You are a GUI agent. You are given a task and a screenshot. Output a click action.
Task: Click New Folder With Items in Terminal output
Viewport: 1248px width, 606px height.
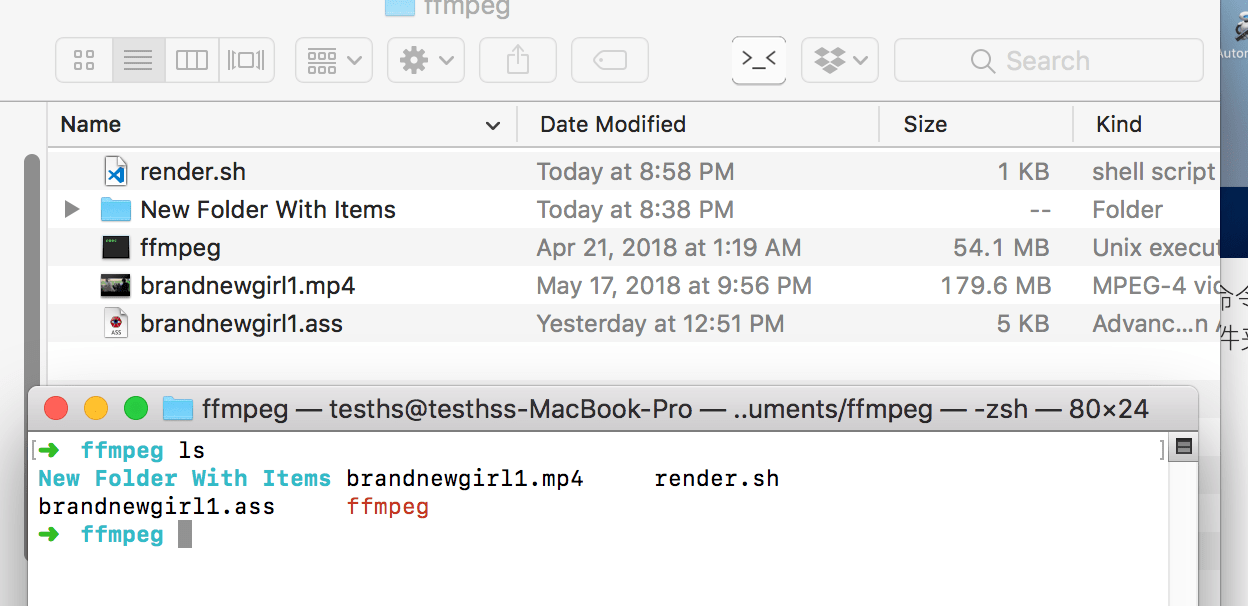[185, 478]
